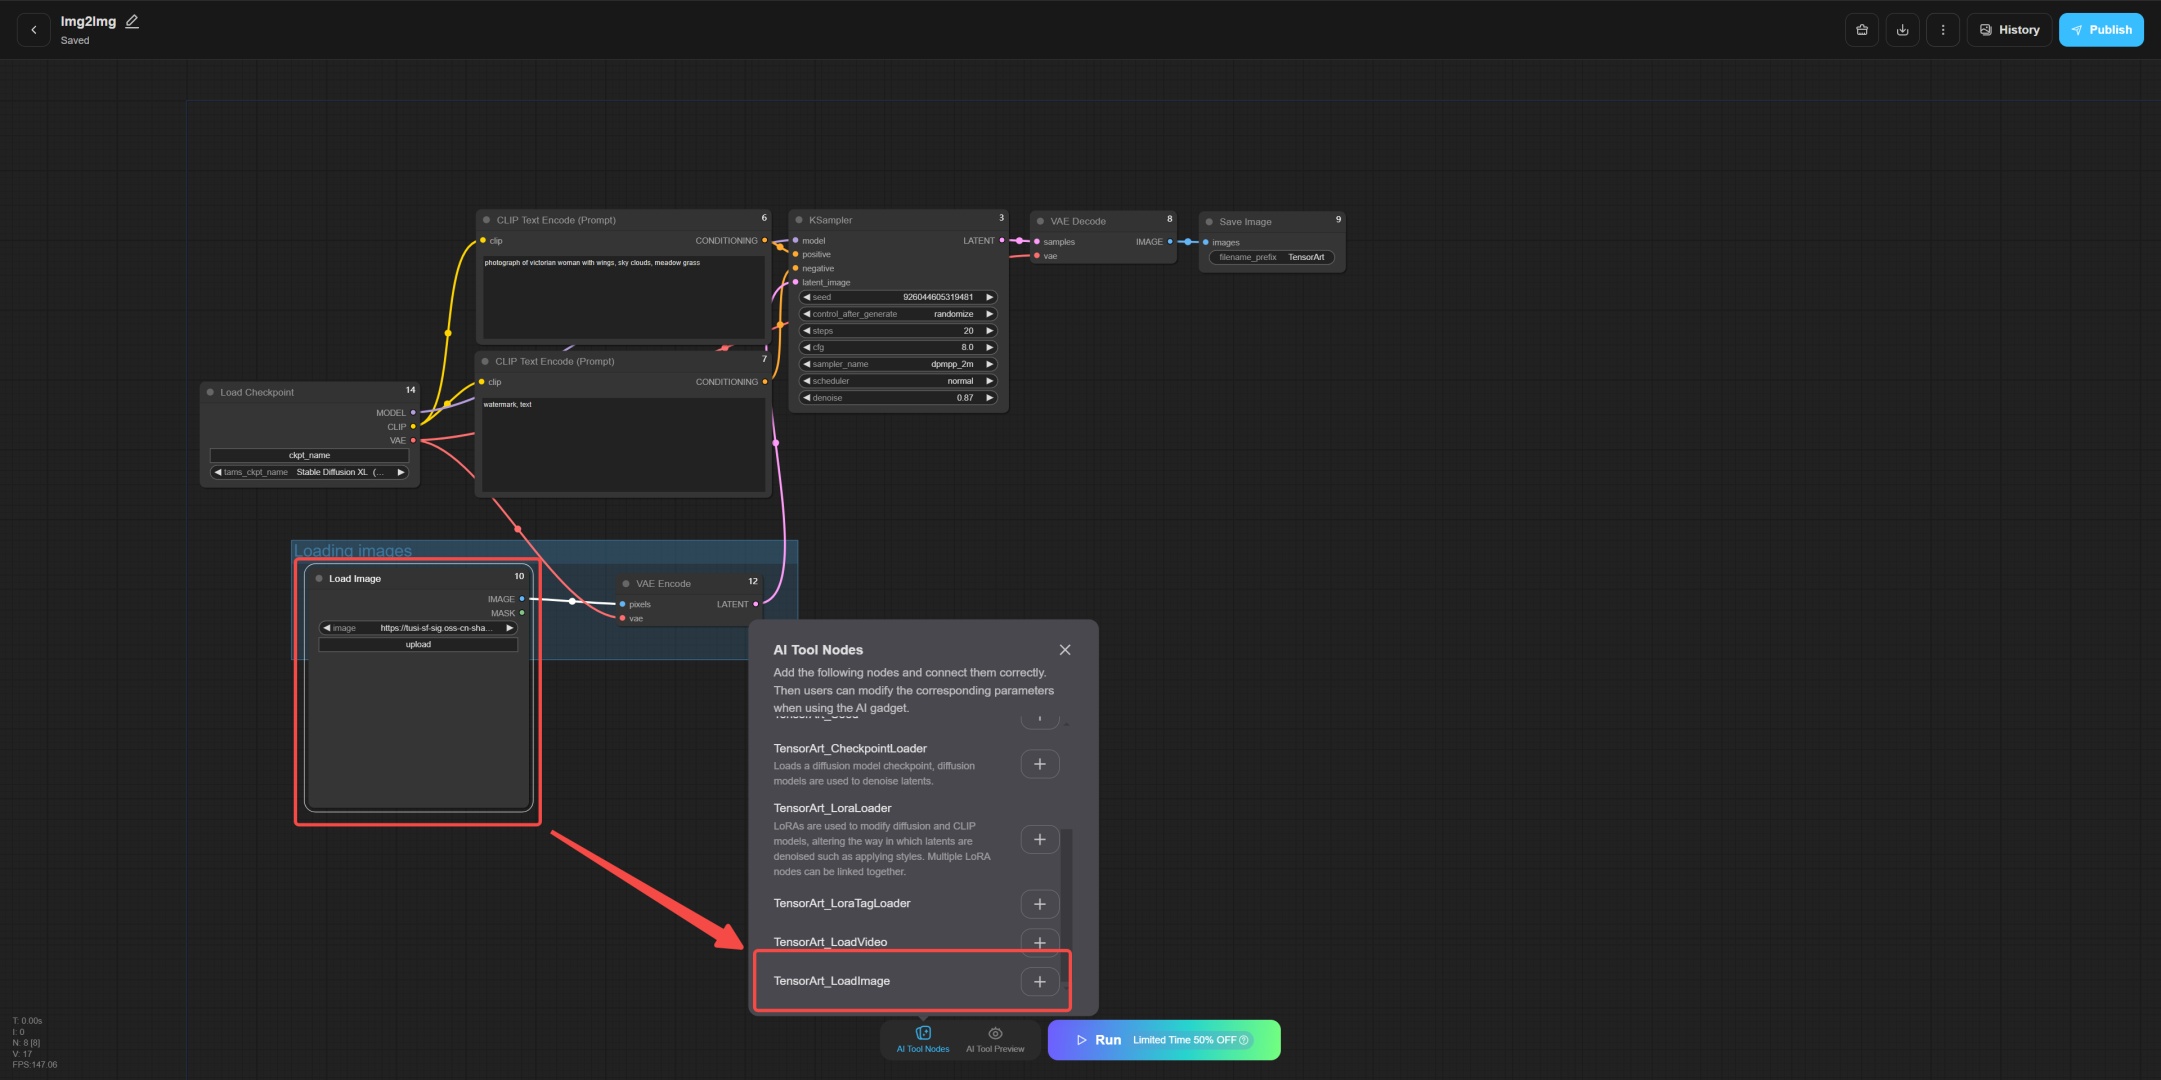Add the TensorArt_LoraLoader node with plus

pyautogui.click(x=1039, y=839)
